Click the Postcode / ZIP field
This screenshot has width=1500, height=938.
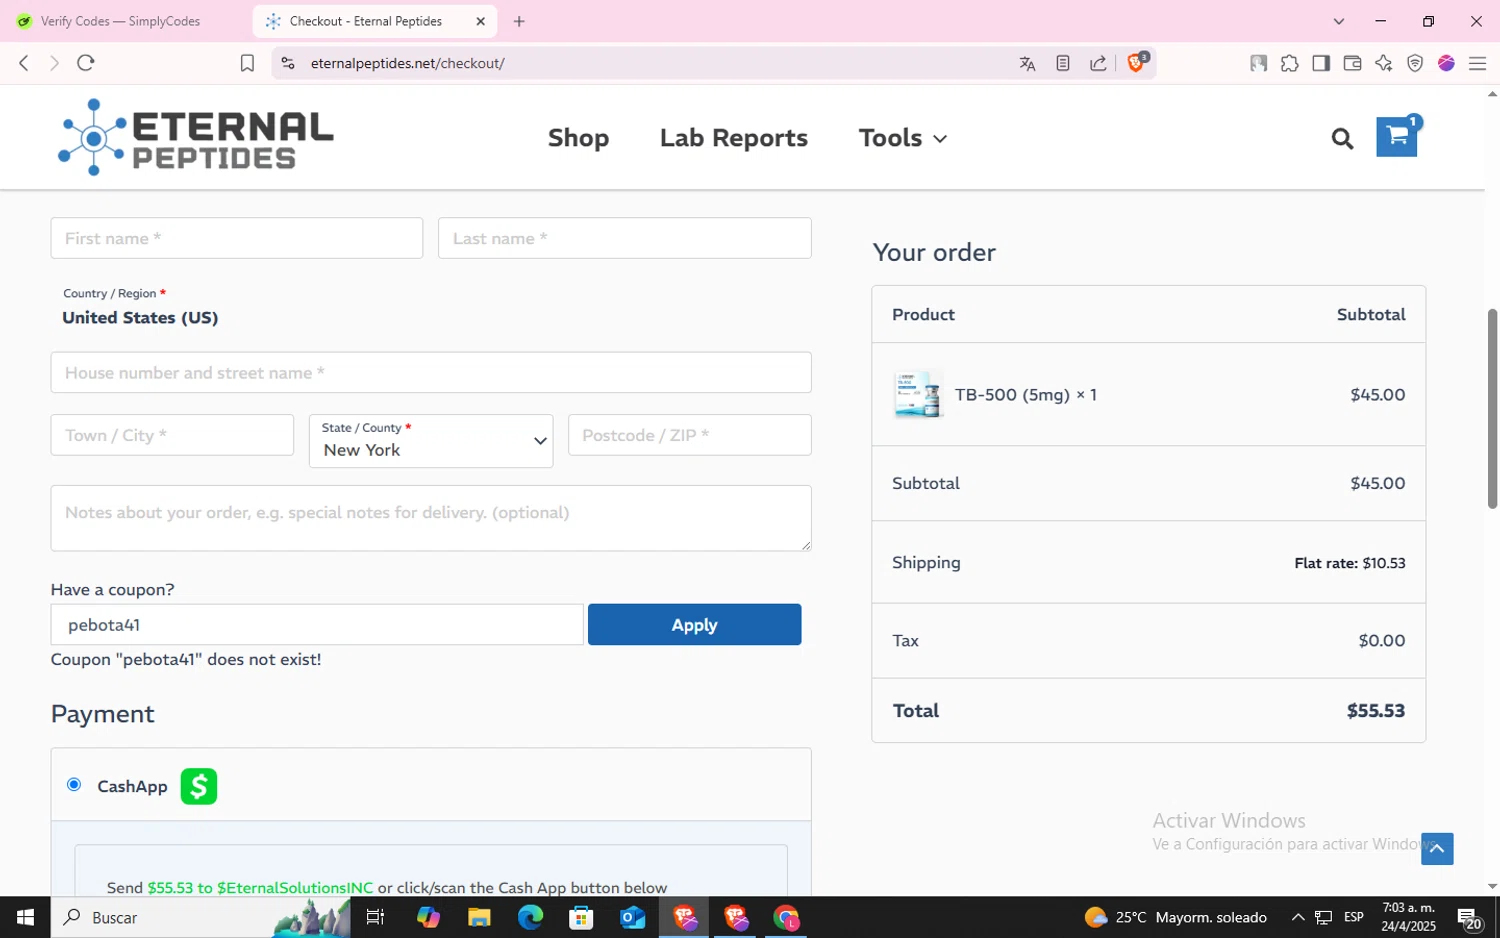tap(690, 435)
